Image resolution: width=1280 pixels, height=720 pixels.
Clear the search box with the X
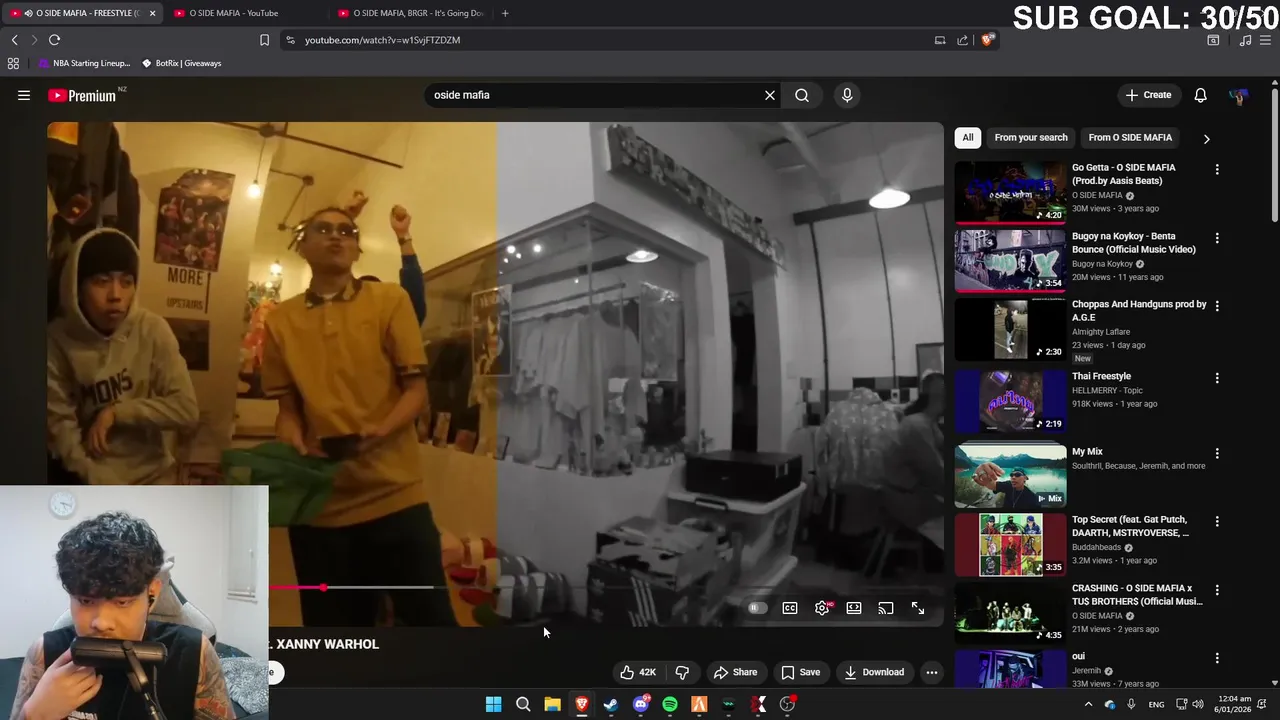point(770,95)
